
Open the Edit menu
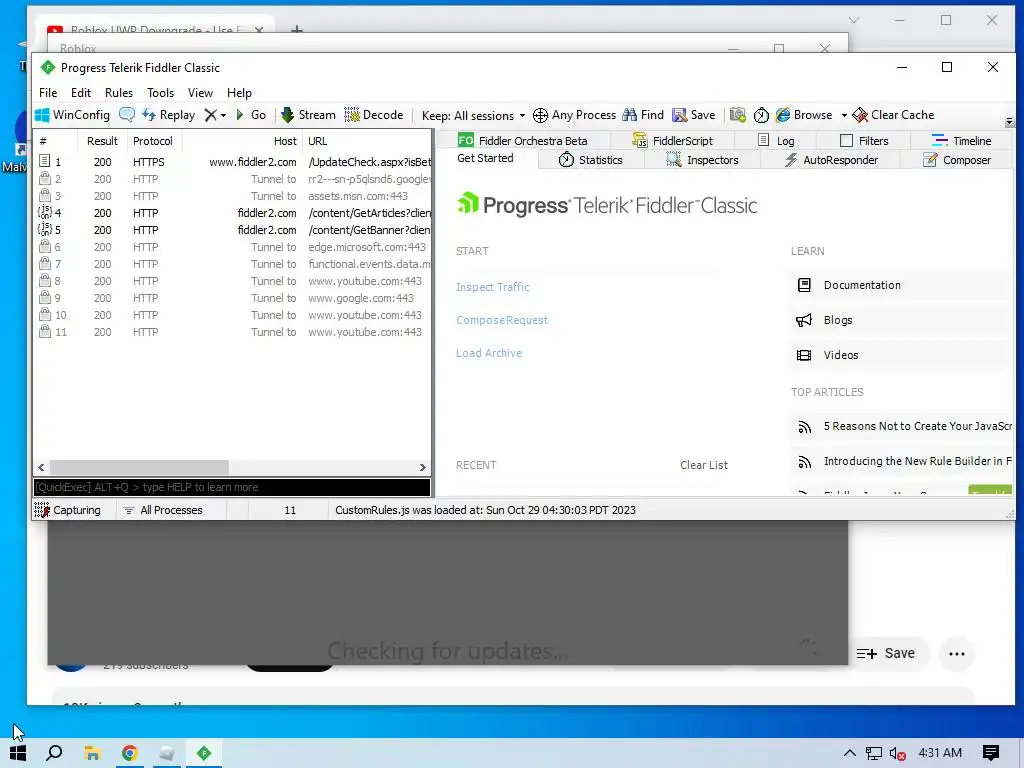tap(81, 93)
